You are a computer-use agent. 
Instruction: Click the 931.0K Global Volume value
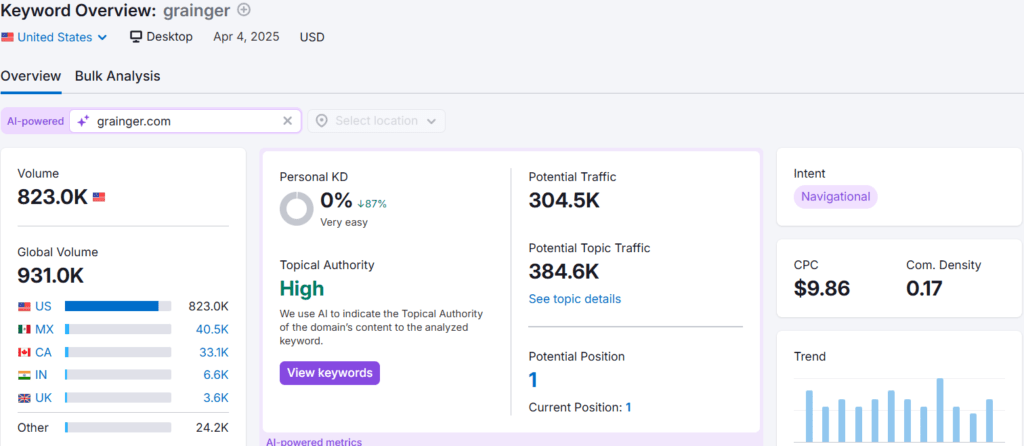click(51, 275)
